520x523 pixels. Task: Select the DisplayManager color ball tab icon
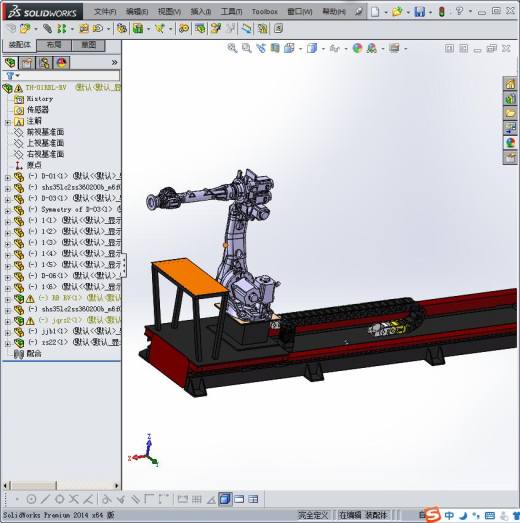coord(62,63)
